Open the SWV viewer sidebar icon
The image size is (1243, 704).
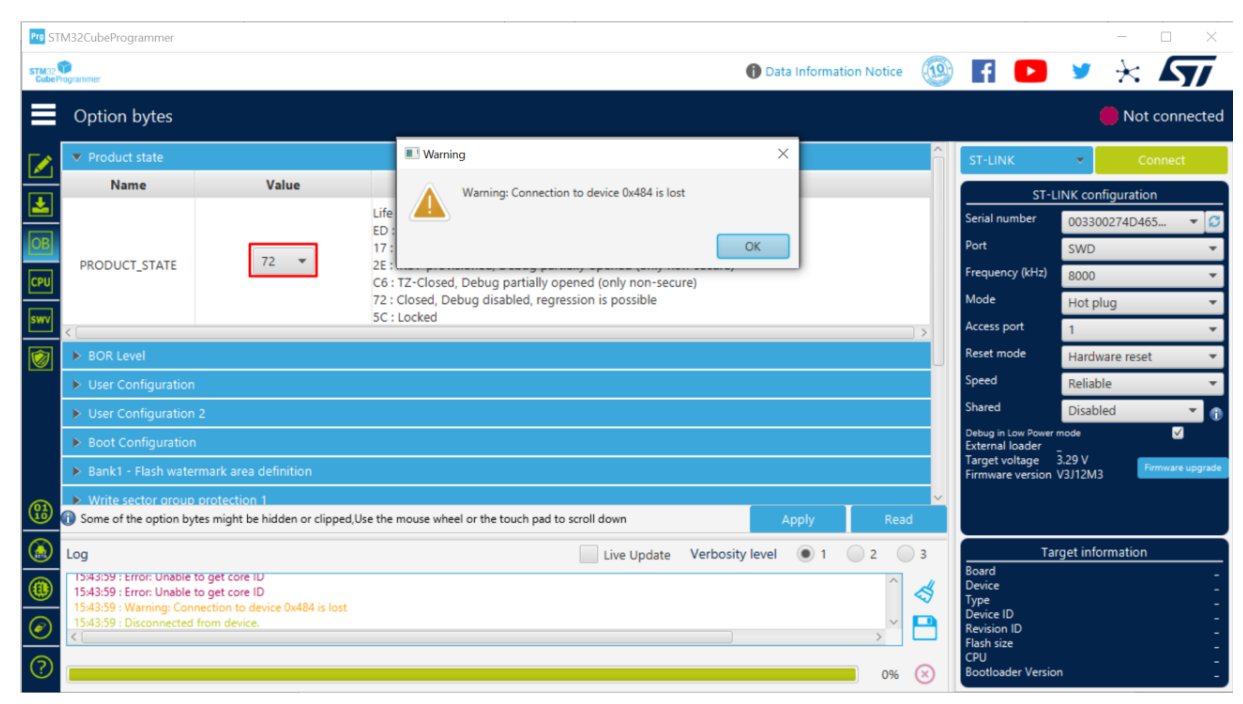coord(41,320)
